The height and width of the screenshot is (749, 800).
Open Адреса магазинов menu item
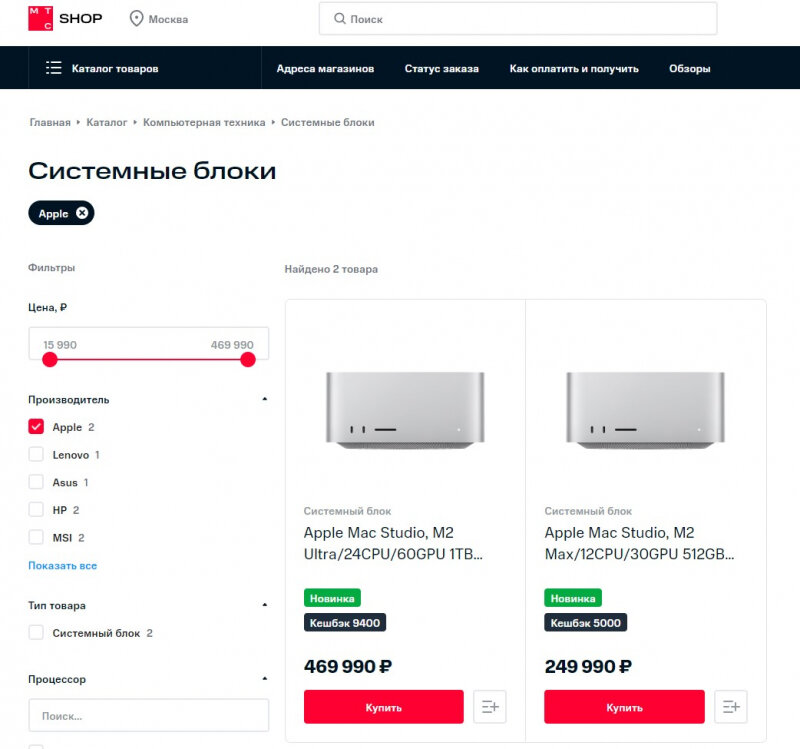coord(325,68)
